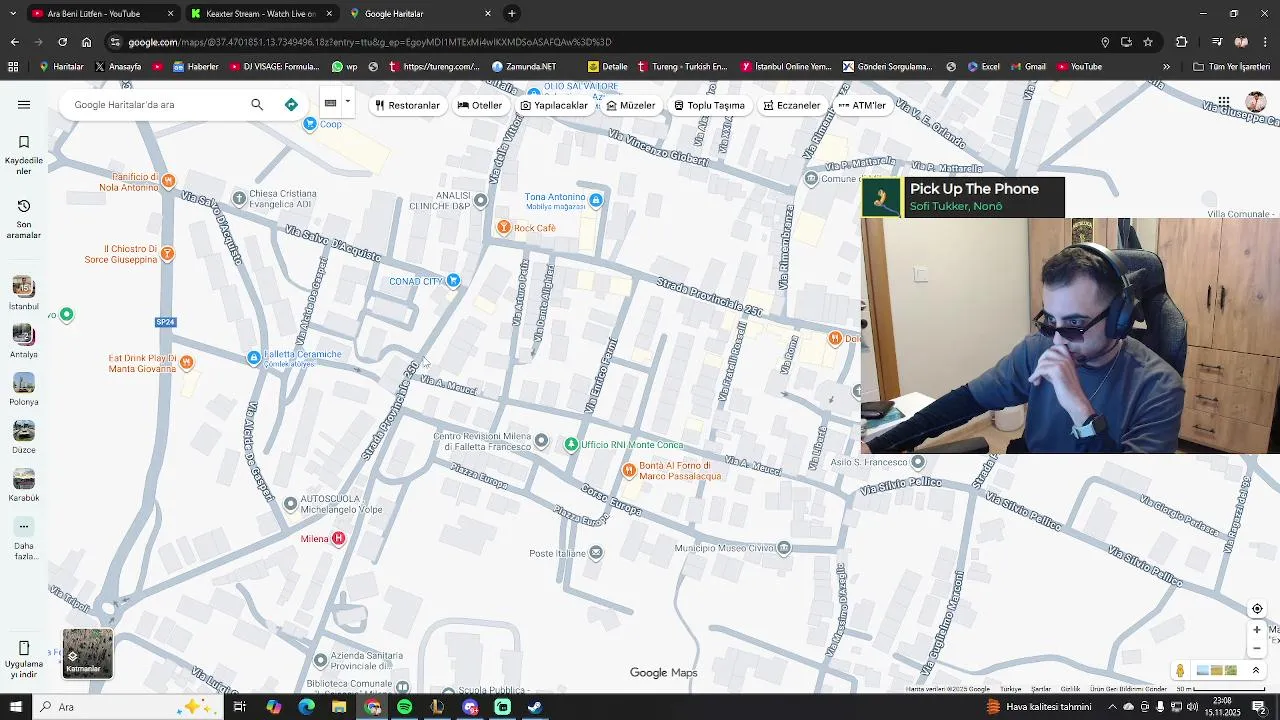
Task: Open a new browser tab
Action: click(512, 14)
